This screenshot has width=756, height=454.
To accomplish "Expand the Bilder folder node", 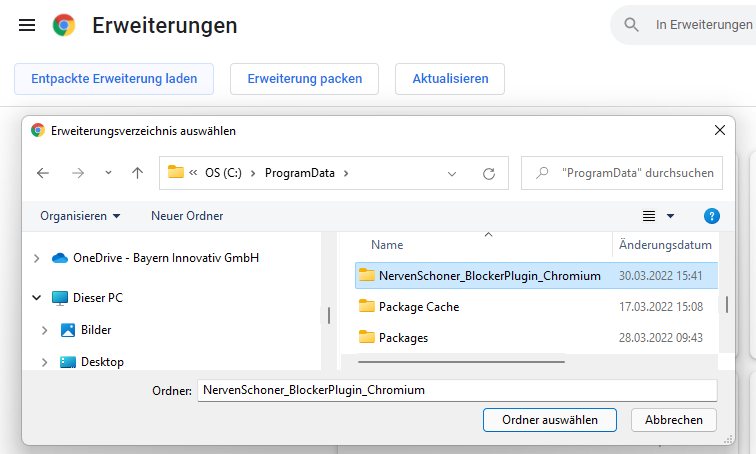I will pos(45,330).
